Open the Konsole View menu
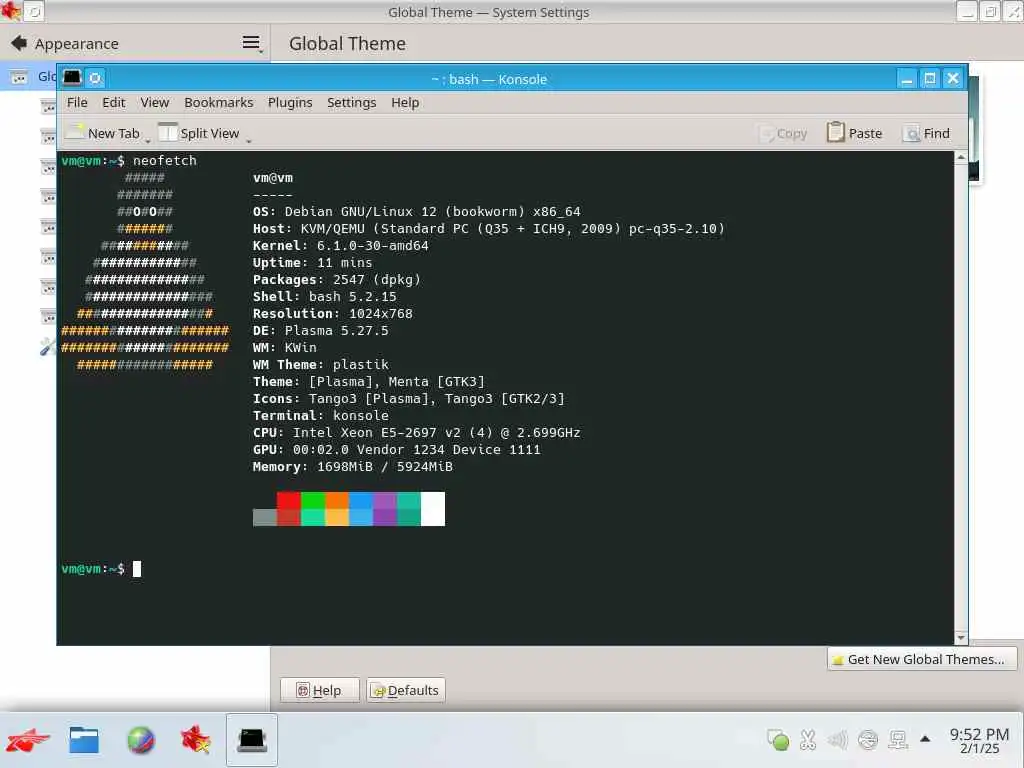Screen dimensions: 1024x768 tap(155, 103)
